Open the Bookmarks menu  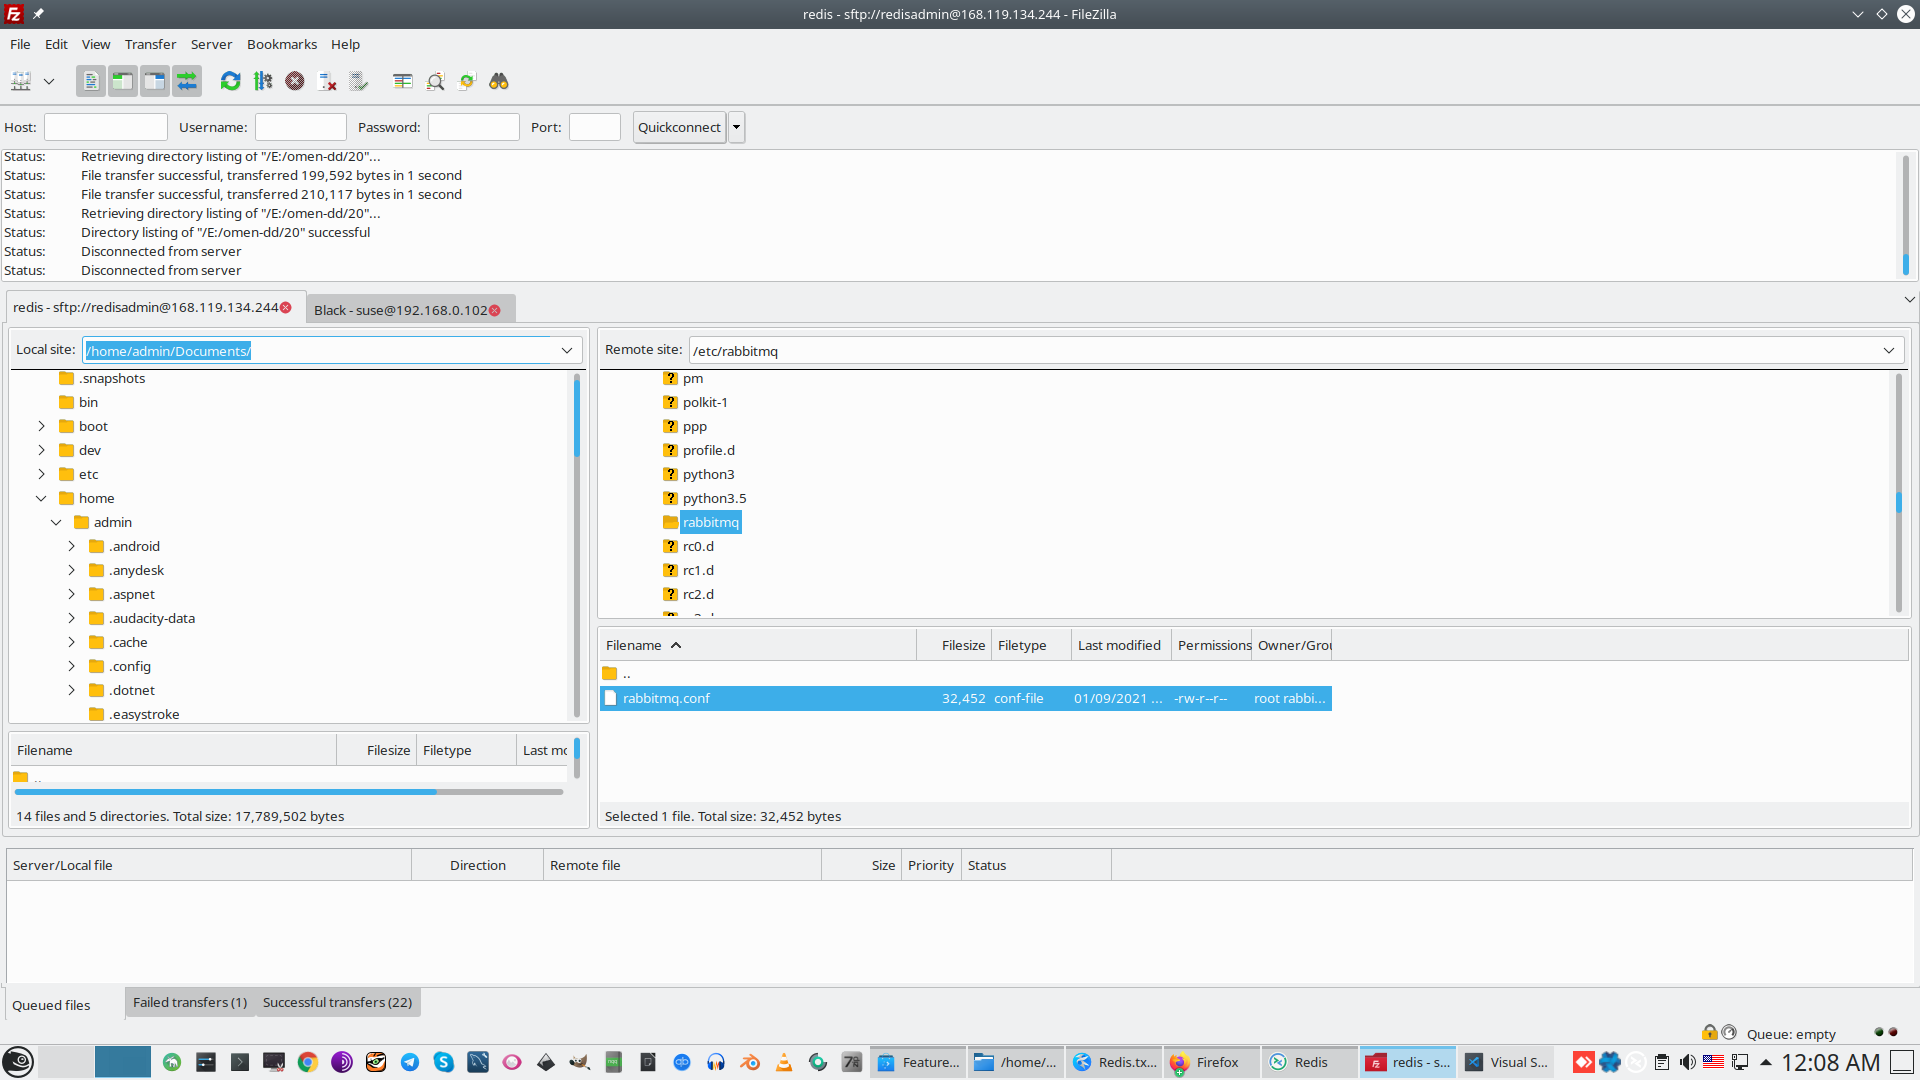[281, 44]
